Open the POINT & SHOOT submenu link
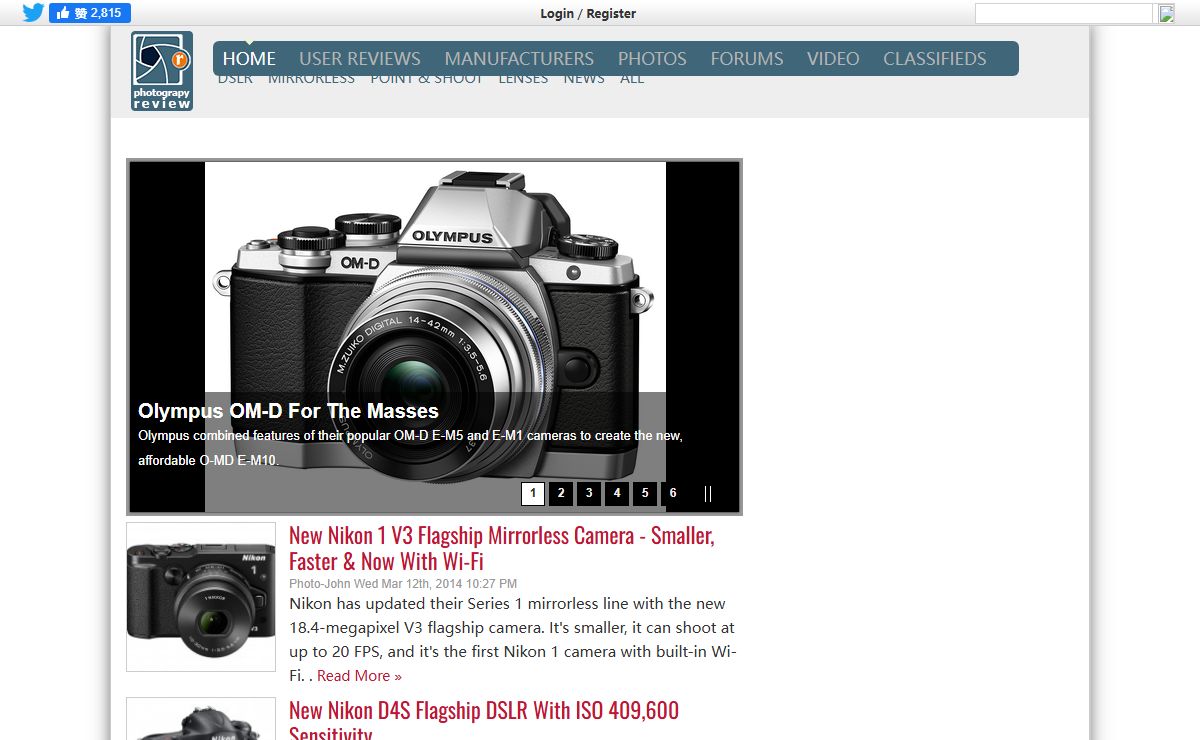Viewport: 1200px width, 740px height. [x=427, y=80]
